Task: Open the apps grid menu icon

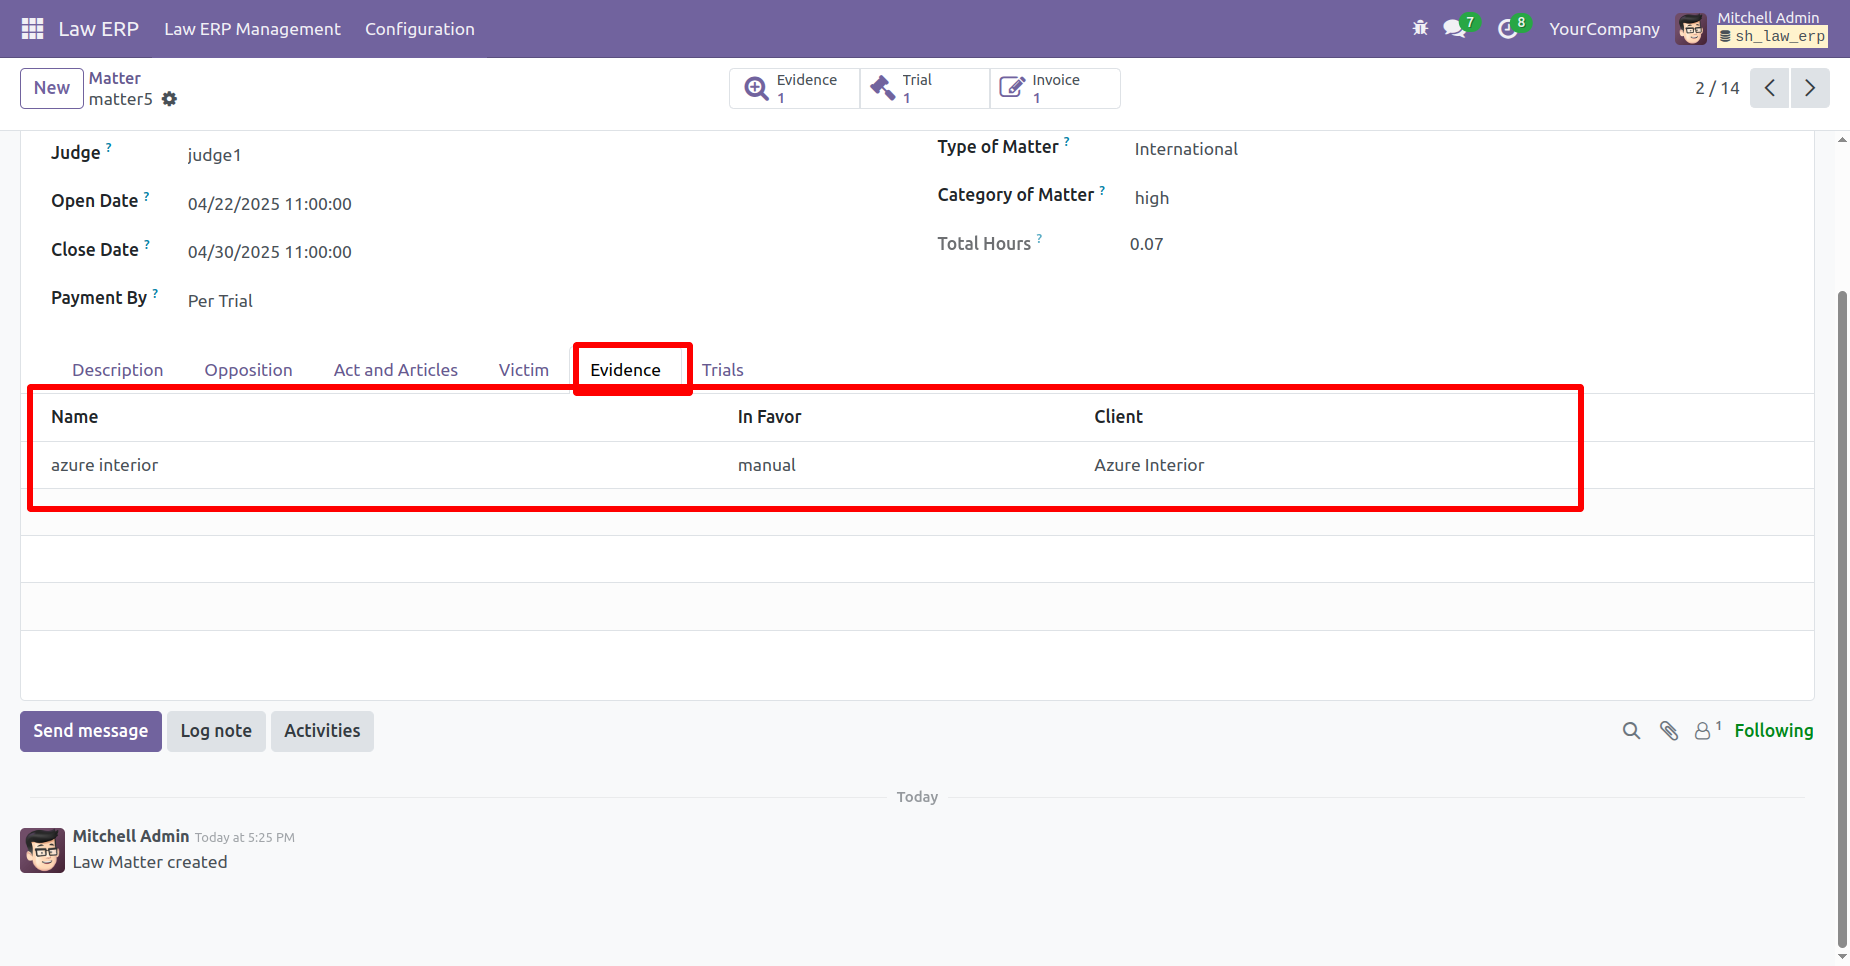Action: tap(32, 29)
